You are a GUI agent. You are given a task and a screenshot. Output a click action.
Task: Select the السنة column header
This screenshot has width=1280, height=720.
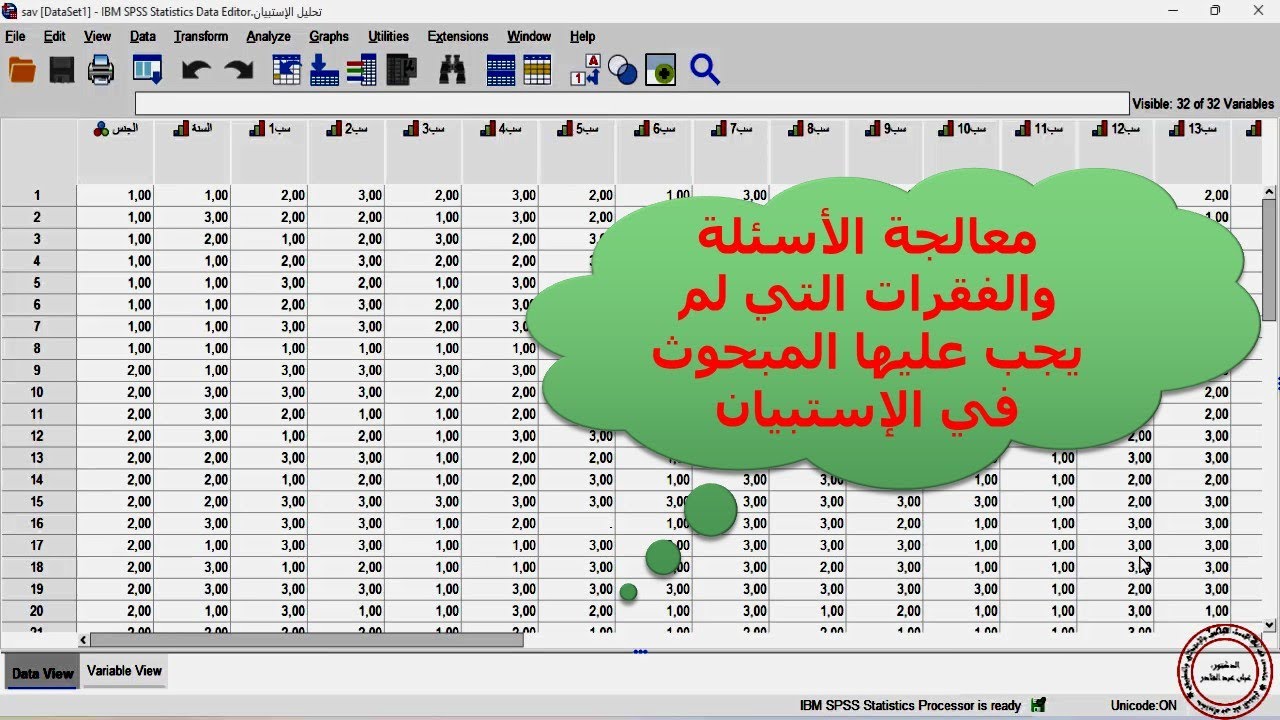[x=193, y=151]
